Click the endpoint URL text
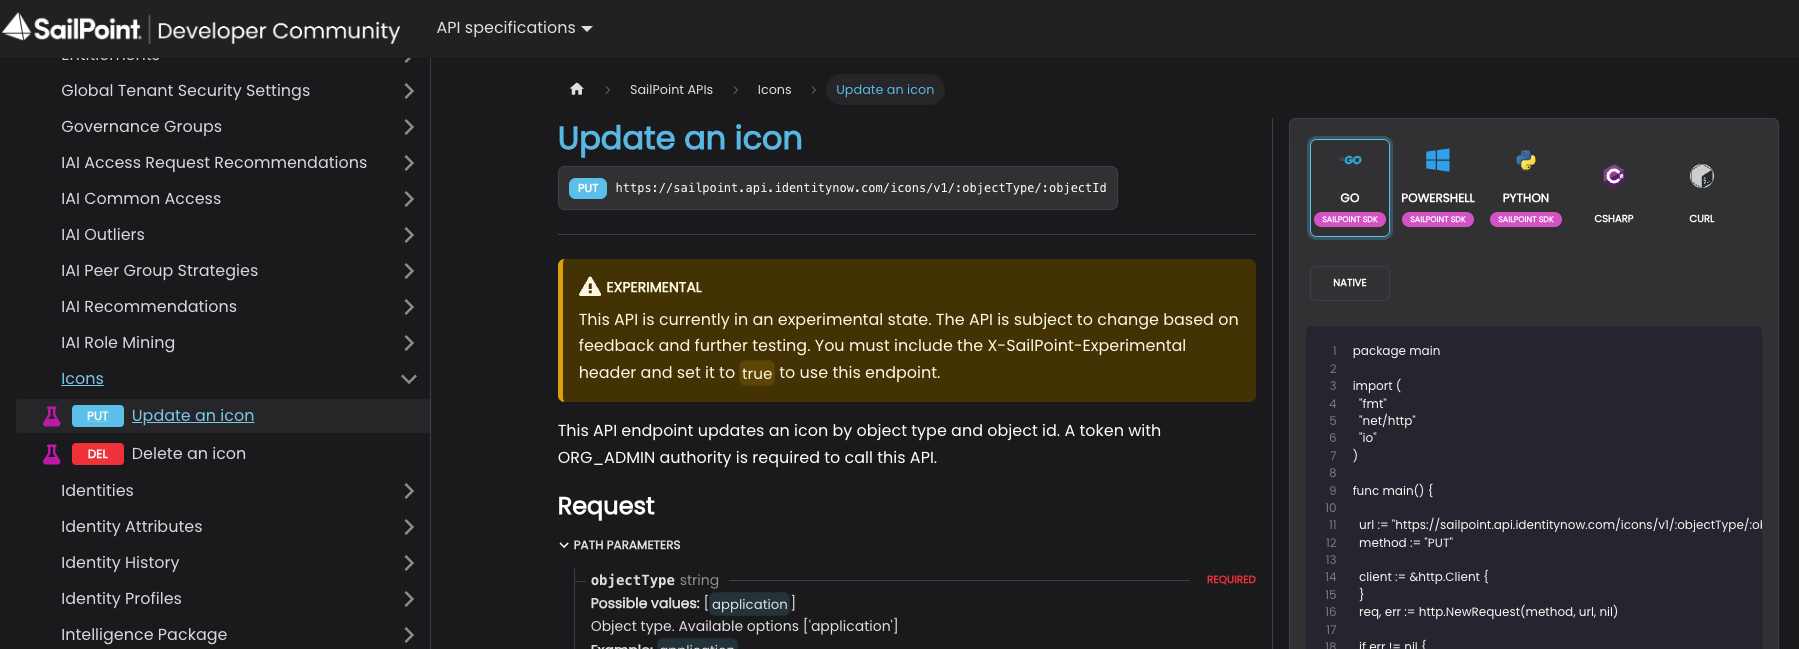Viewport: 1799px width, 649px height. point(861,188)
